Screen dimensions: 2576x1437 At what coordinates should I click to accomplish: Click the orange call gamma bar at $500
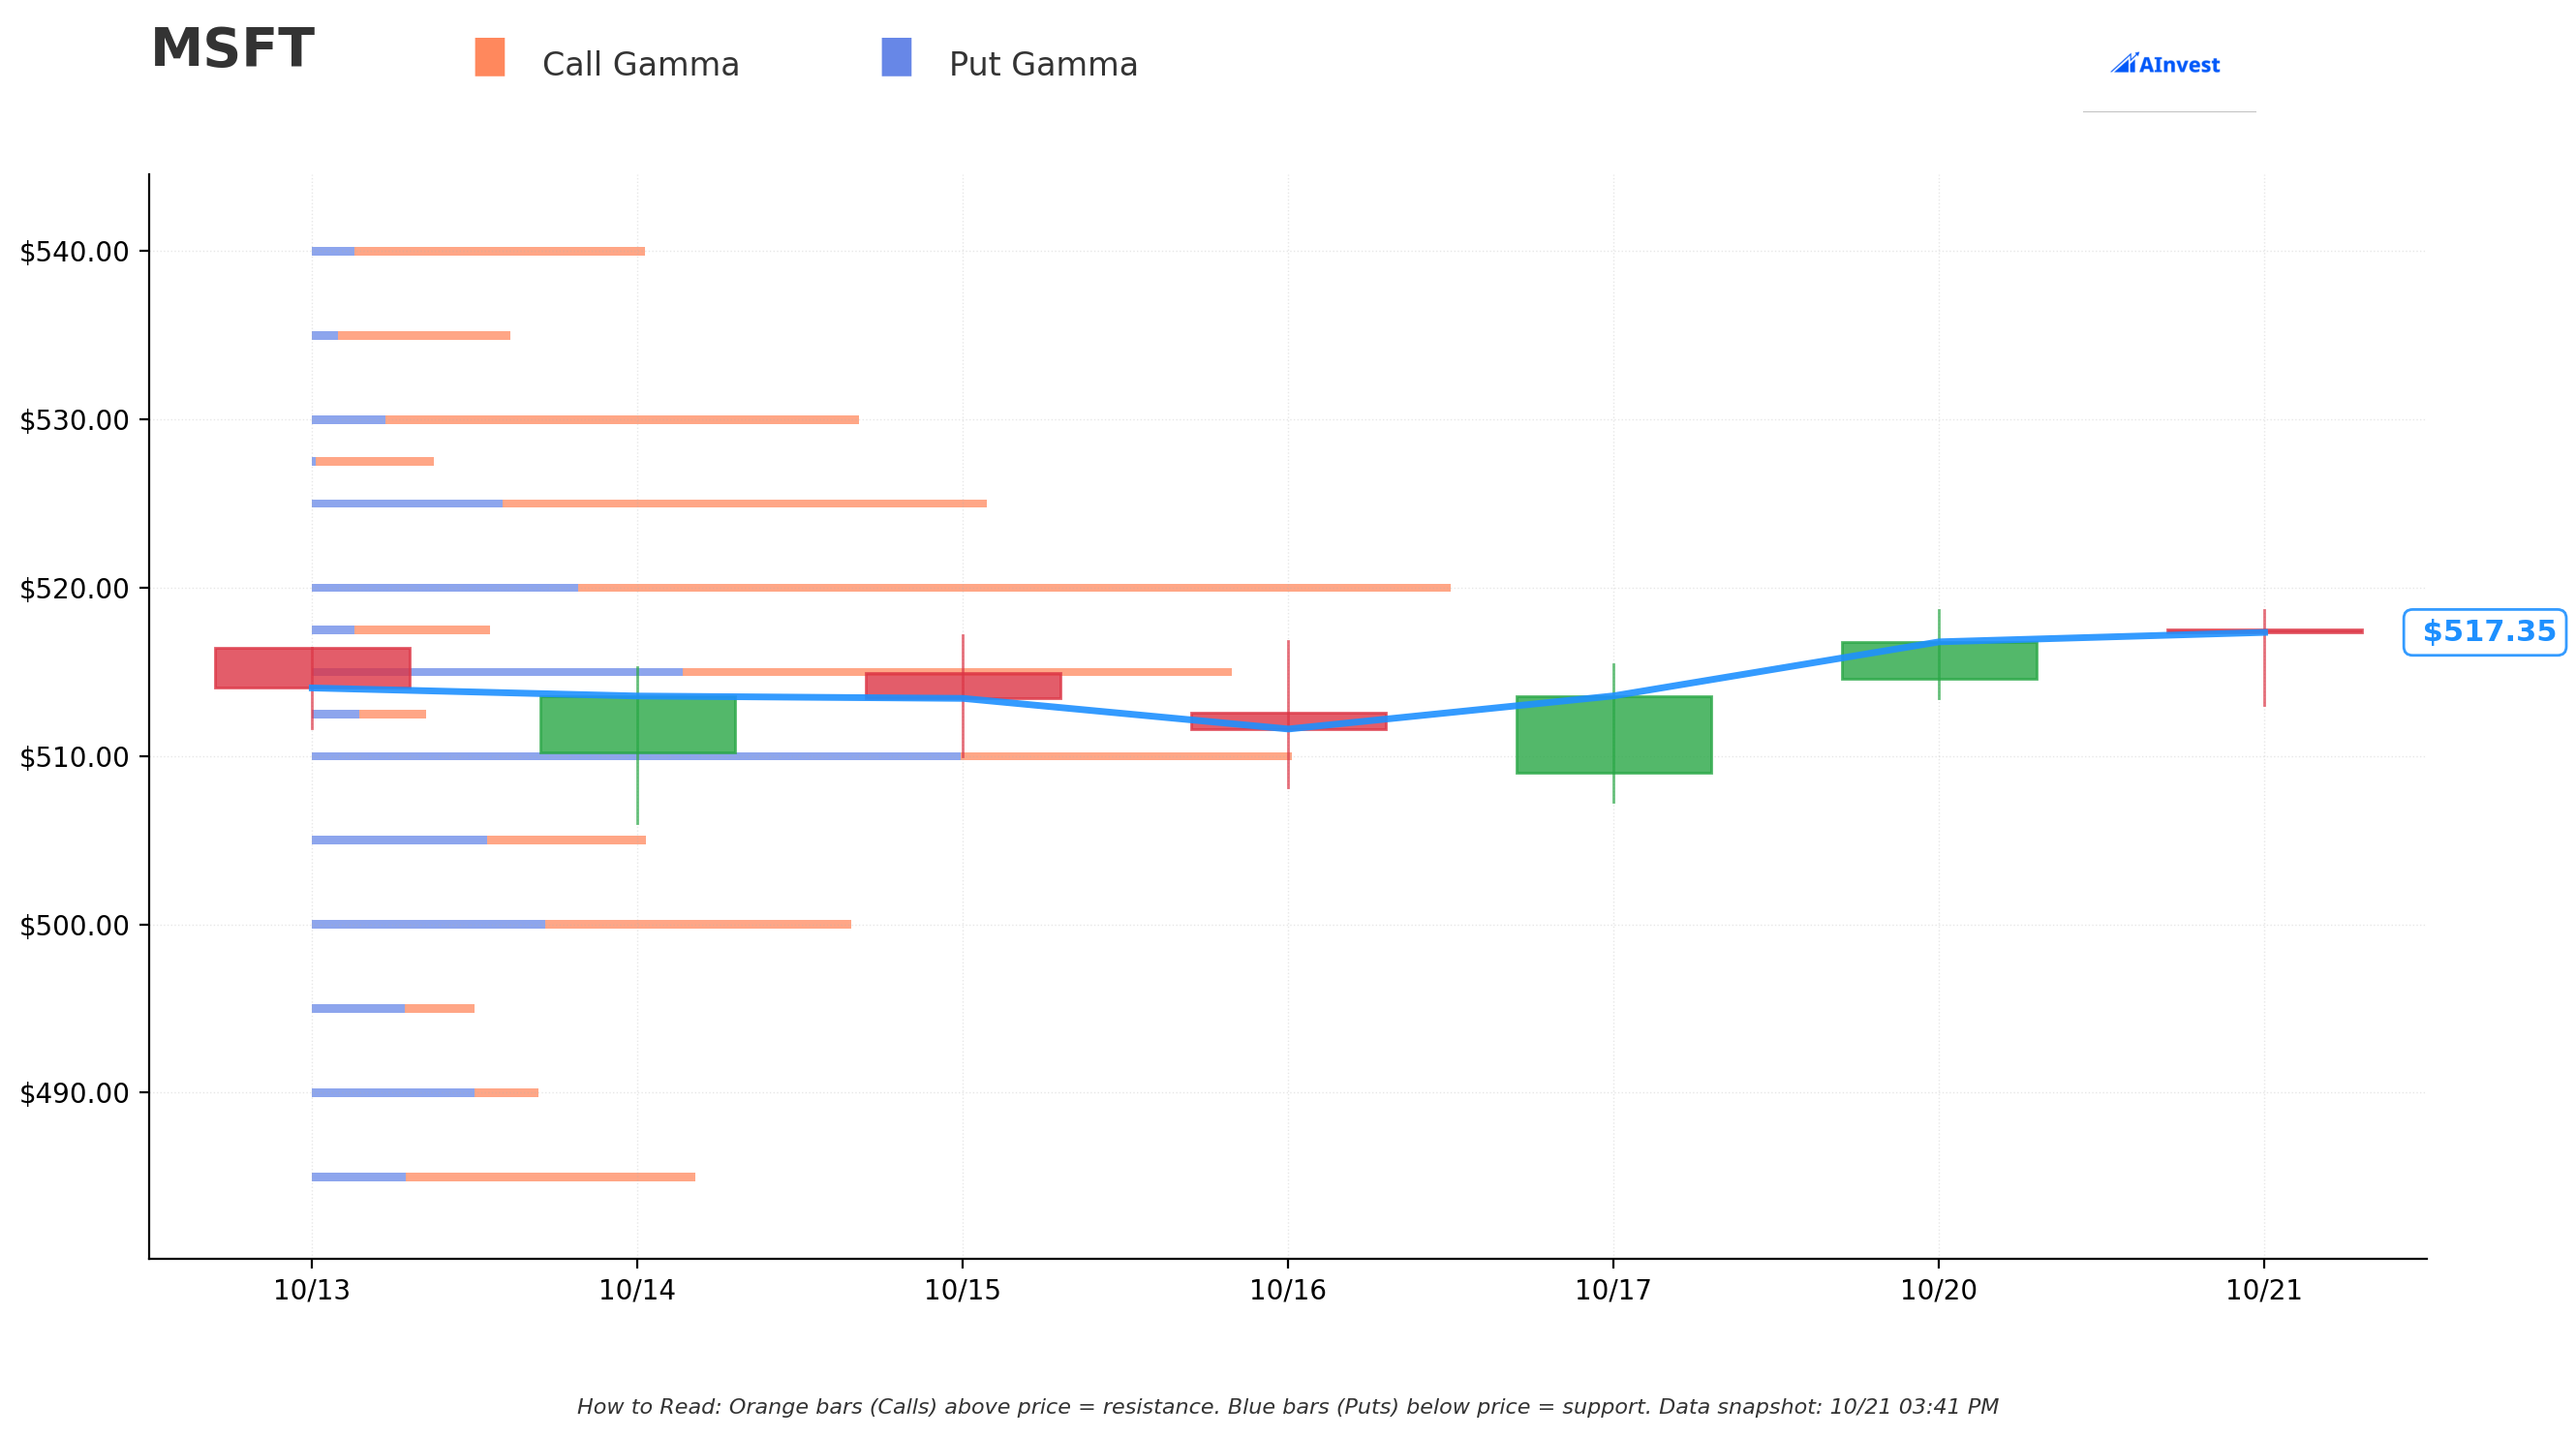click(699, 924)
